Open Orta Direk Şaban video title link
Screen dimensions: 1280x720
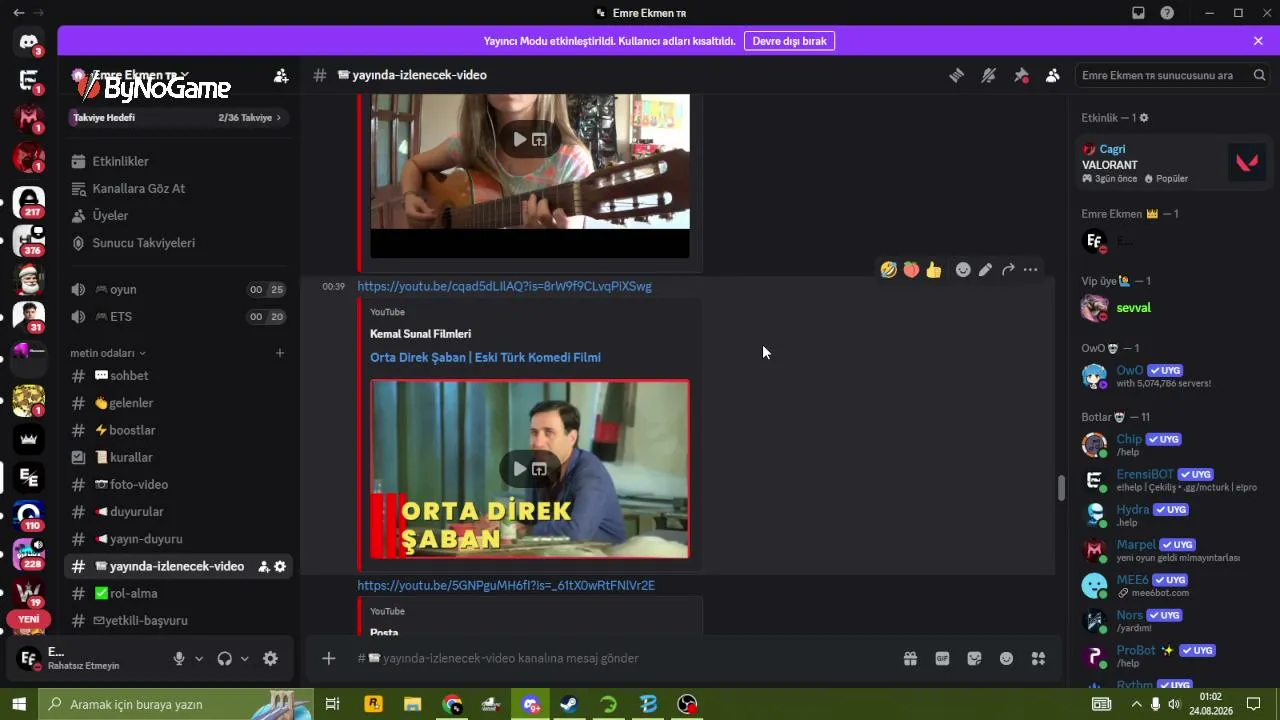[485, 357]
